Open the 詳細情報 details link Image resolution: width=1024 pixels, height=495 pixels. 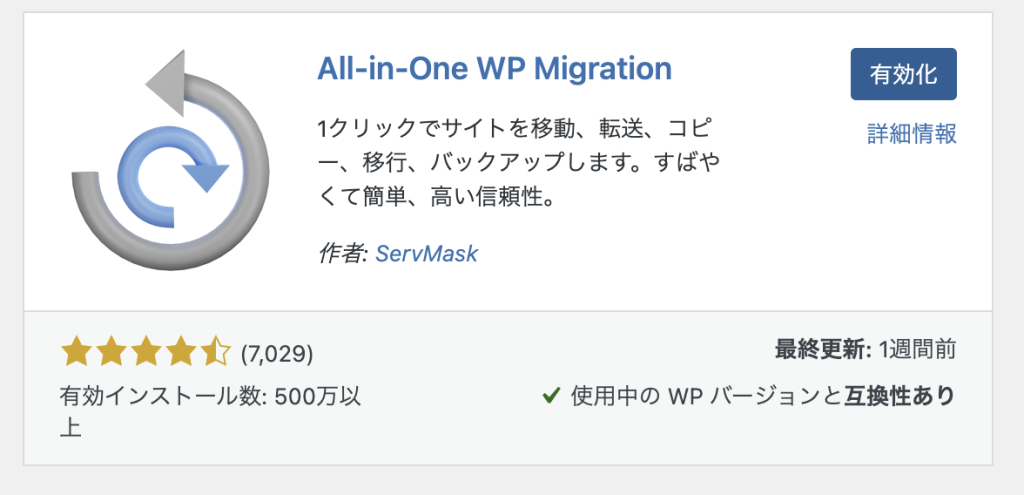912,133
